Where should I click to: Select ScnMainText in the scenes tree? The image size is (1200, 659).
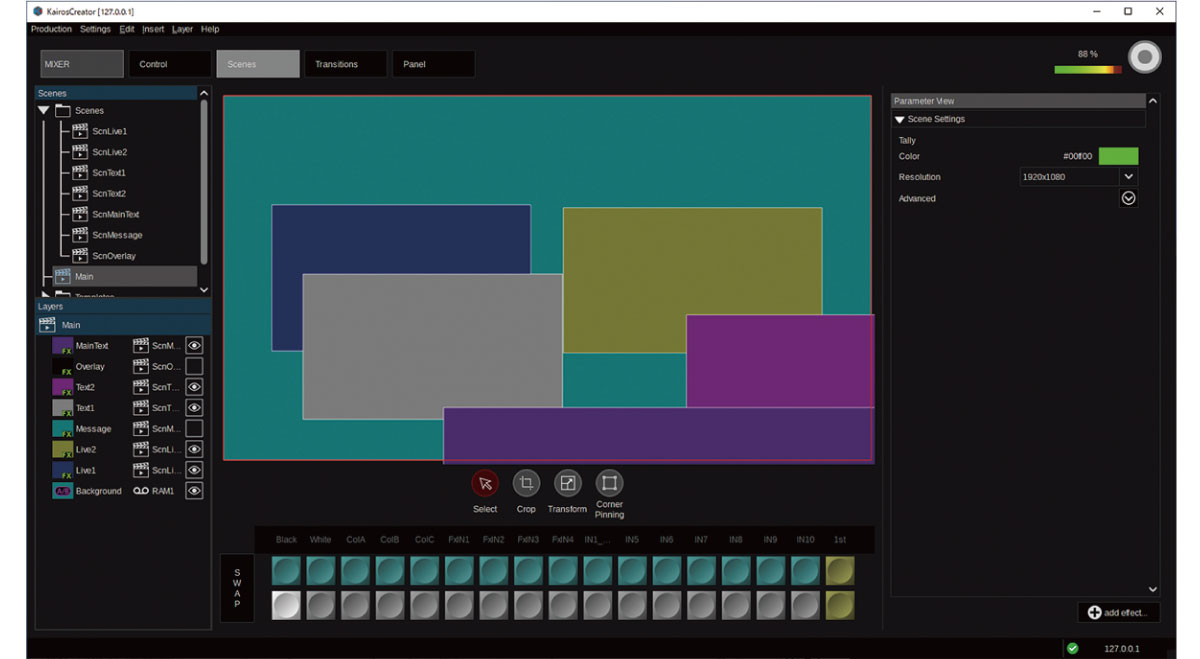[115, 214]
